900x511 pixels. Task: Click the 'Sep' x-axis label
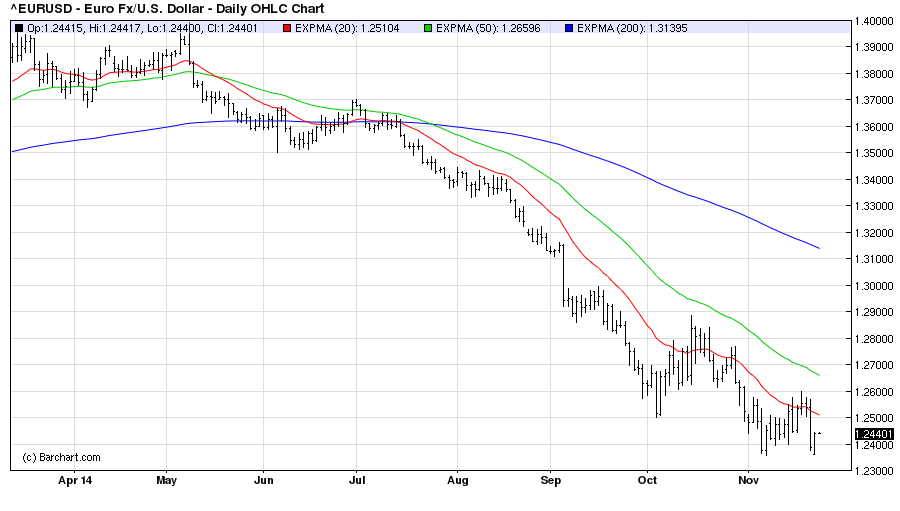550,480
